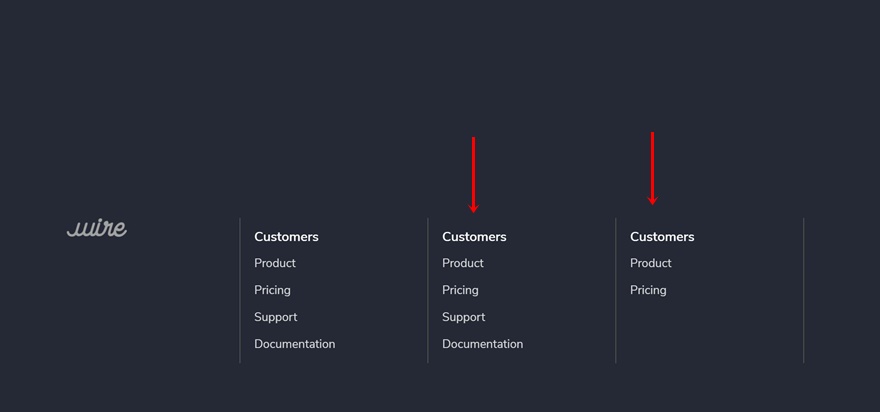
Task: Click the divider between second and third columns
Action: tap(616, 290)
